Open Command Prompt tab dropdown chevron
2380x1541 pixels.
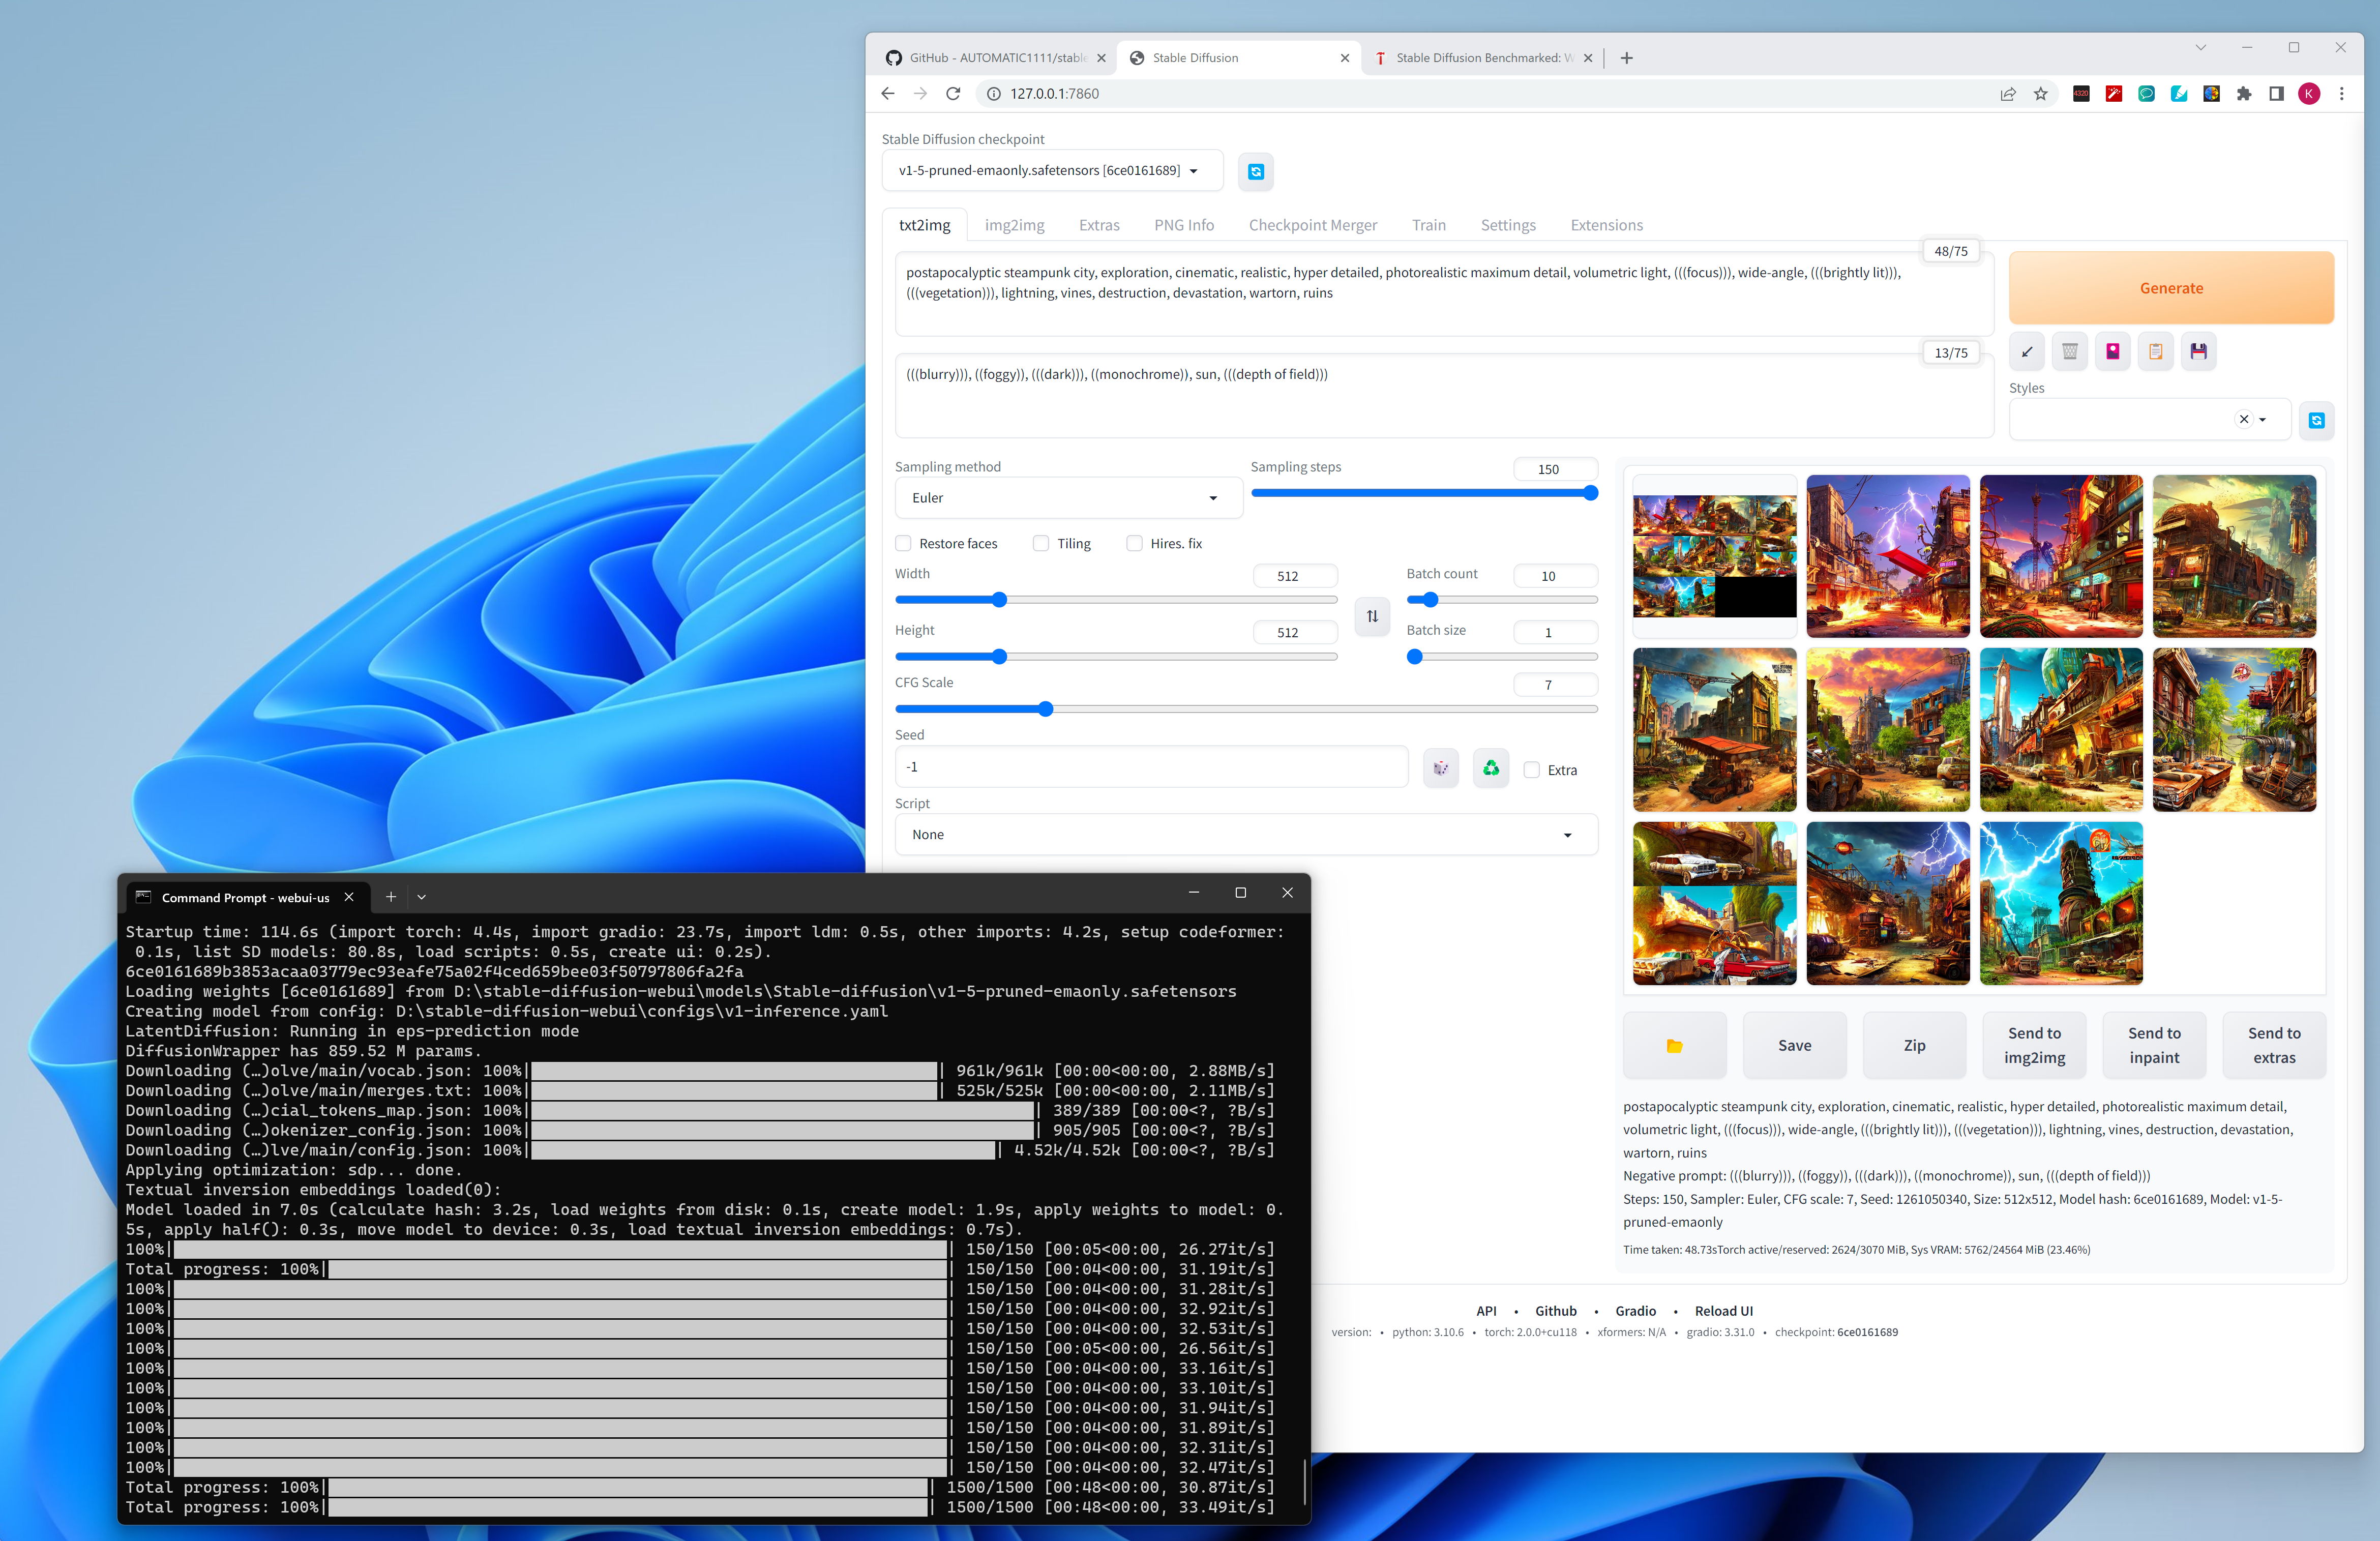point(421,897)
